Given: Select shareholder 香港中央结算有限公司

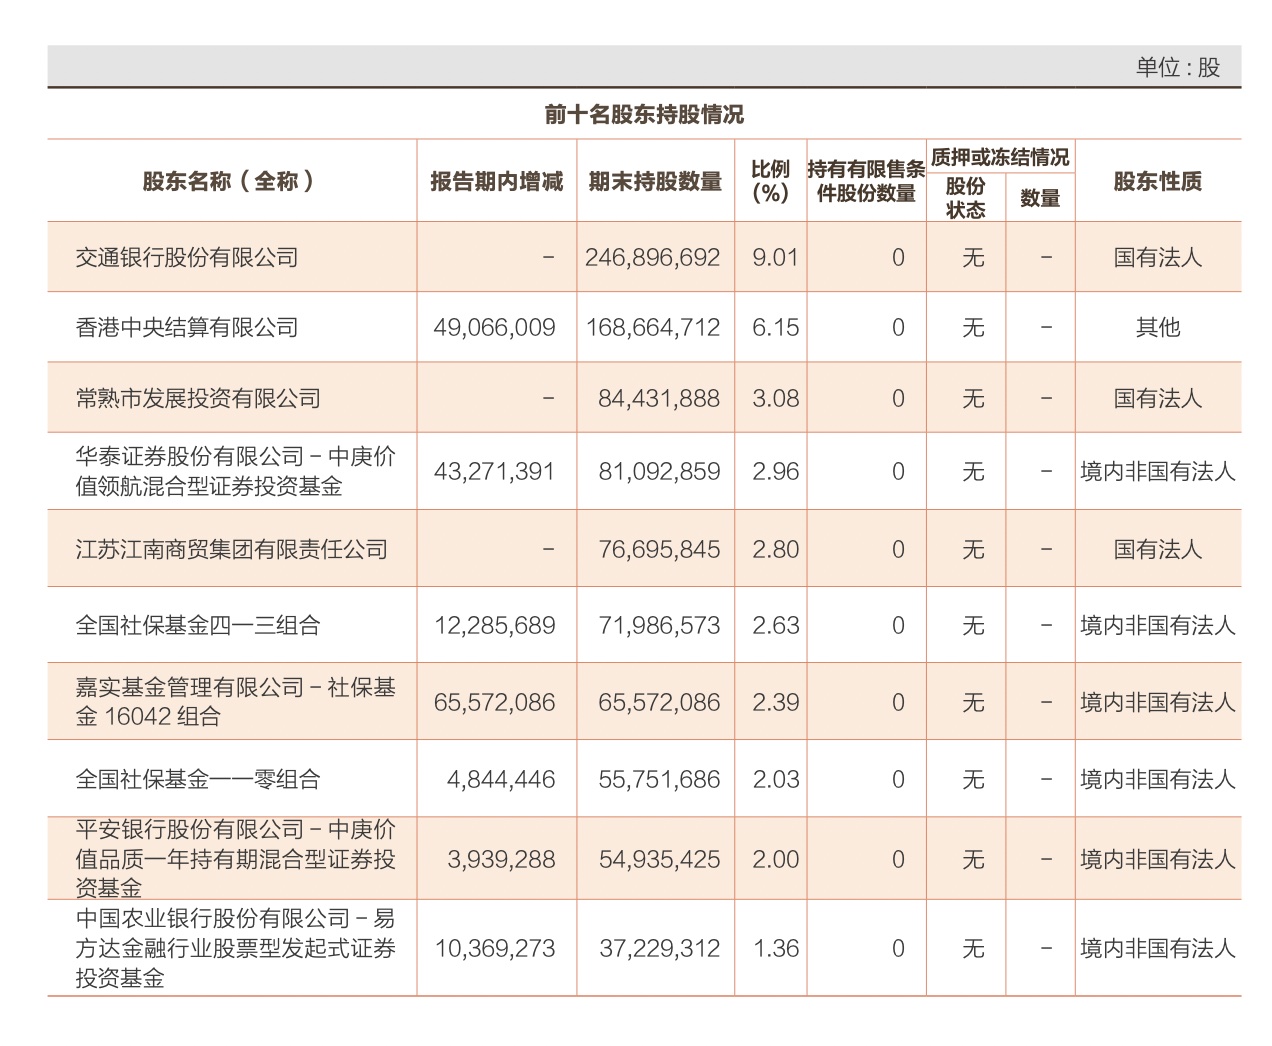Looking at the screenshot, I should [x=187, y=327].
